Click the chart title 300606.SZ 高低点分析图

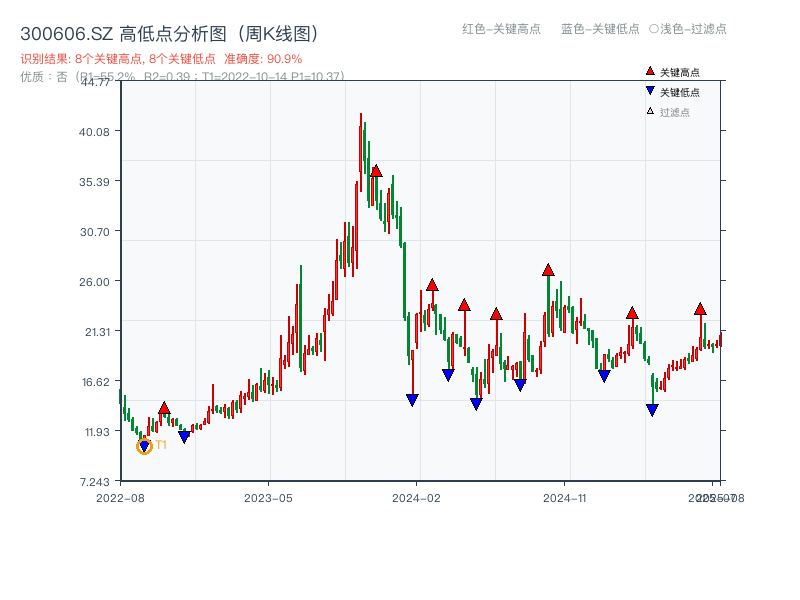[x=170, y=34]
